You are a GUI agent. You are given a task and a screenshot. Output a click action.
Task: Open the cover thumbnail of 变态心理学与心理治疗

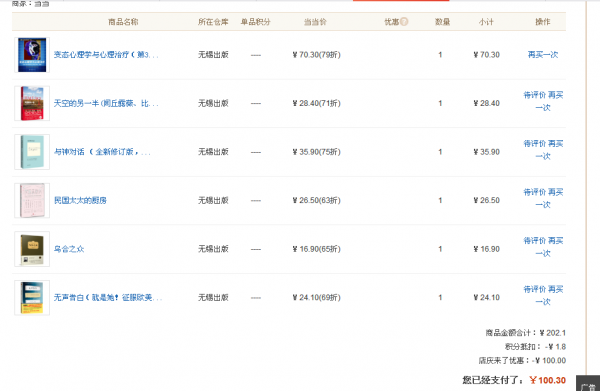coord(32,55)
